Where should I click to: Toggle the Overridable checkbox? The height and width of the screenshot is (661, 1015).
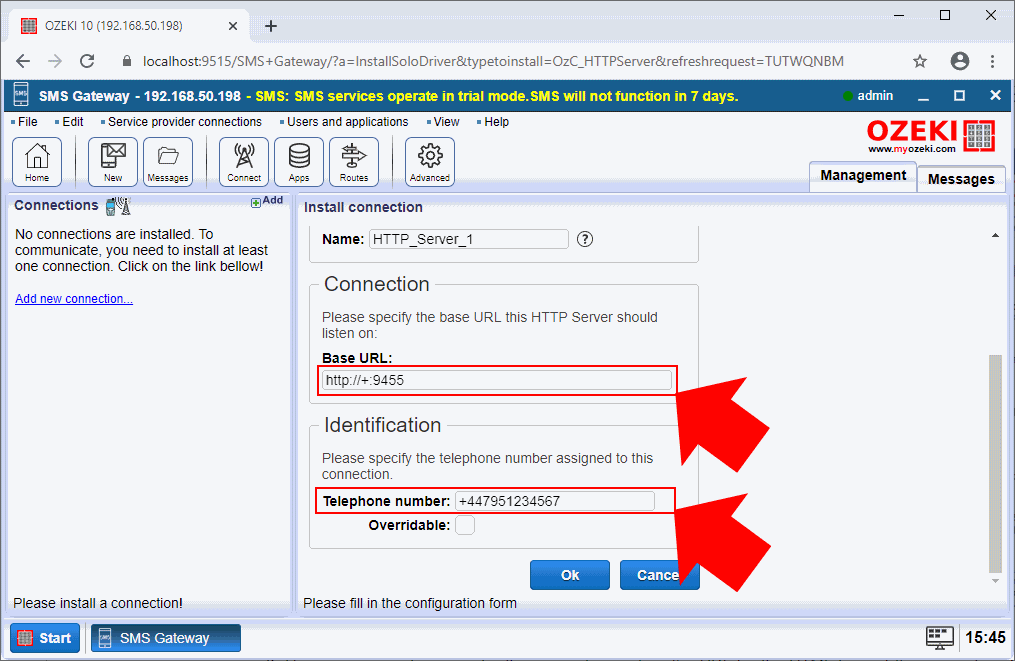pyautogui.click(x=465, y=525)
